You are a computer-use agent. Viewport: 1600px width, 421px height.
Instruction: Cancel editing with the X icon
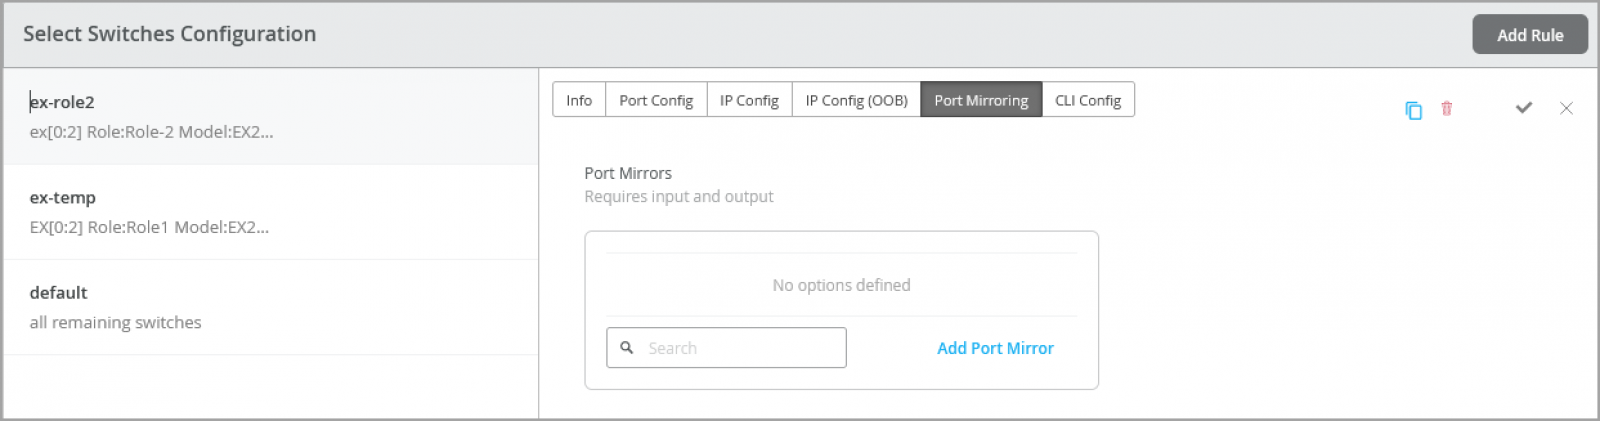click(1566, 108)
